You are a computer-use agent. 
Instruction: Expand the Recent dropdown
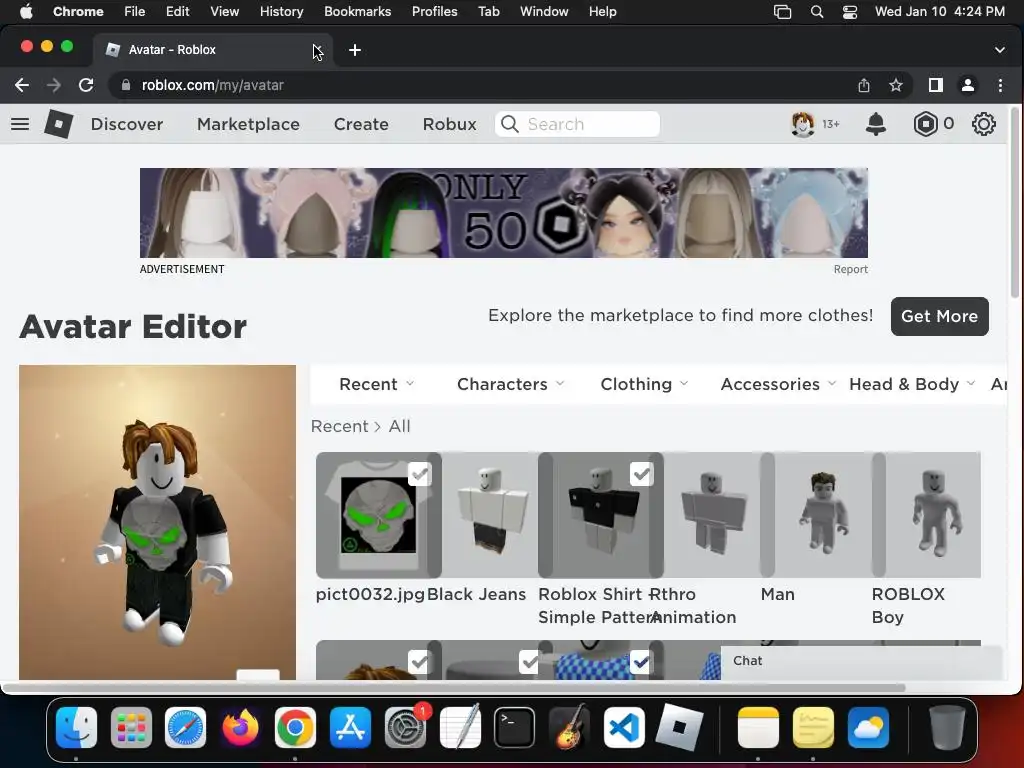[376, 384]
